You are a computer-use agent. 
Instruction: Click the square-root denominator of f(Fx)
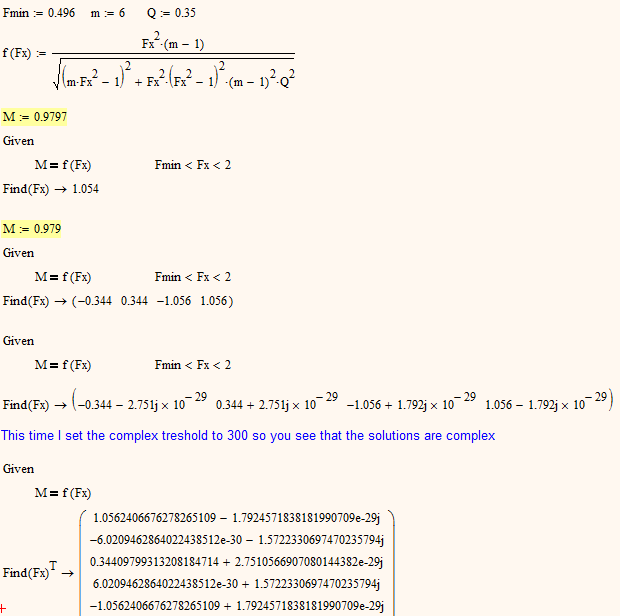[174, 74]
